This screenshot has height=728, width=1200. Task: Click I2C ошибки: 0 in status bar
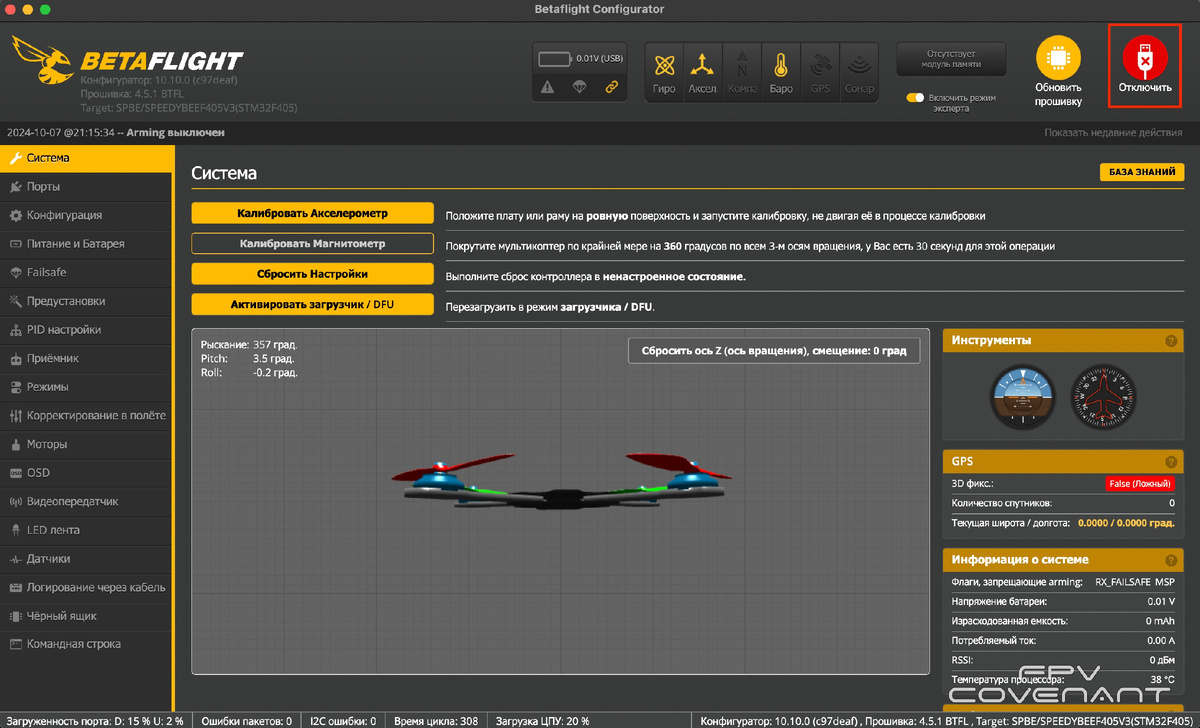tap(343, 721)
